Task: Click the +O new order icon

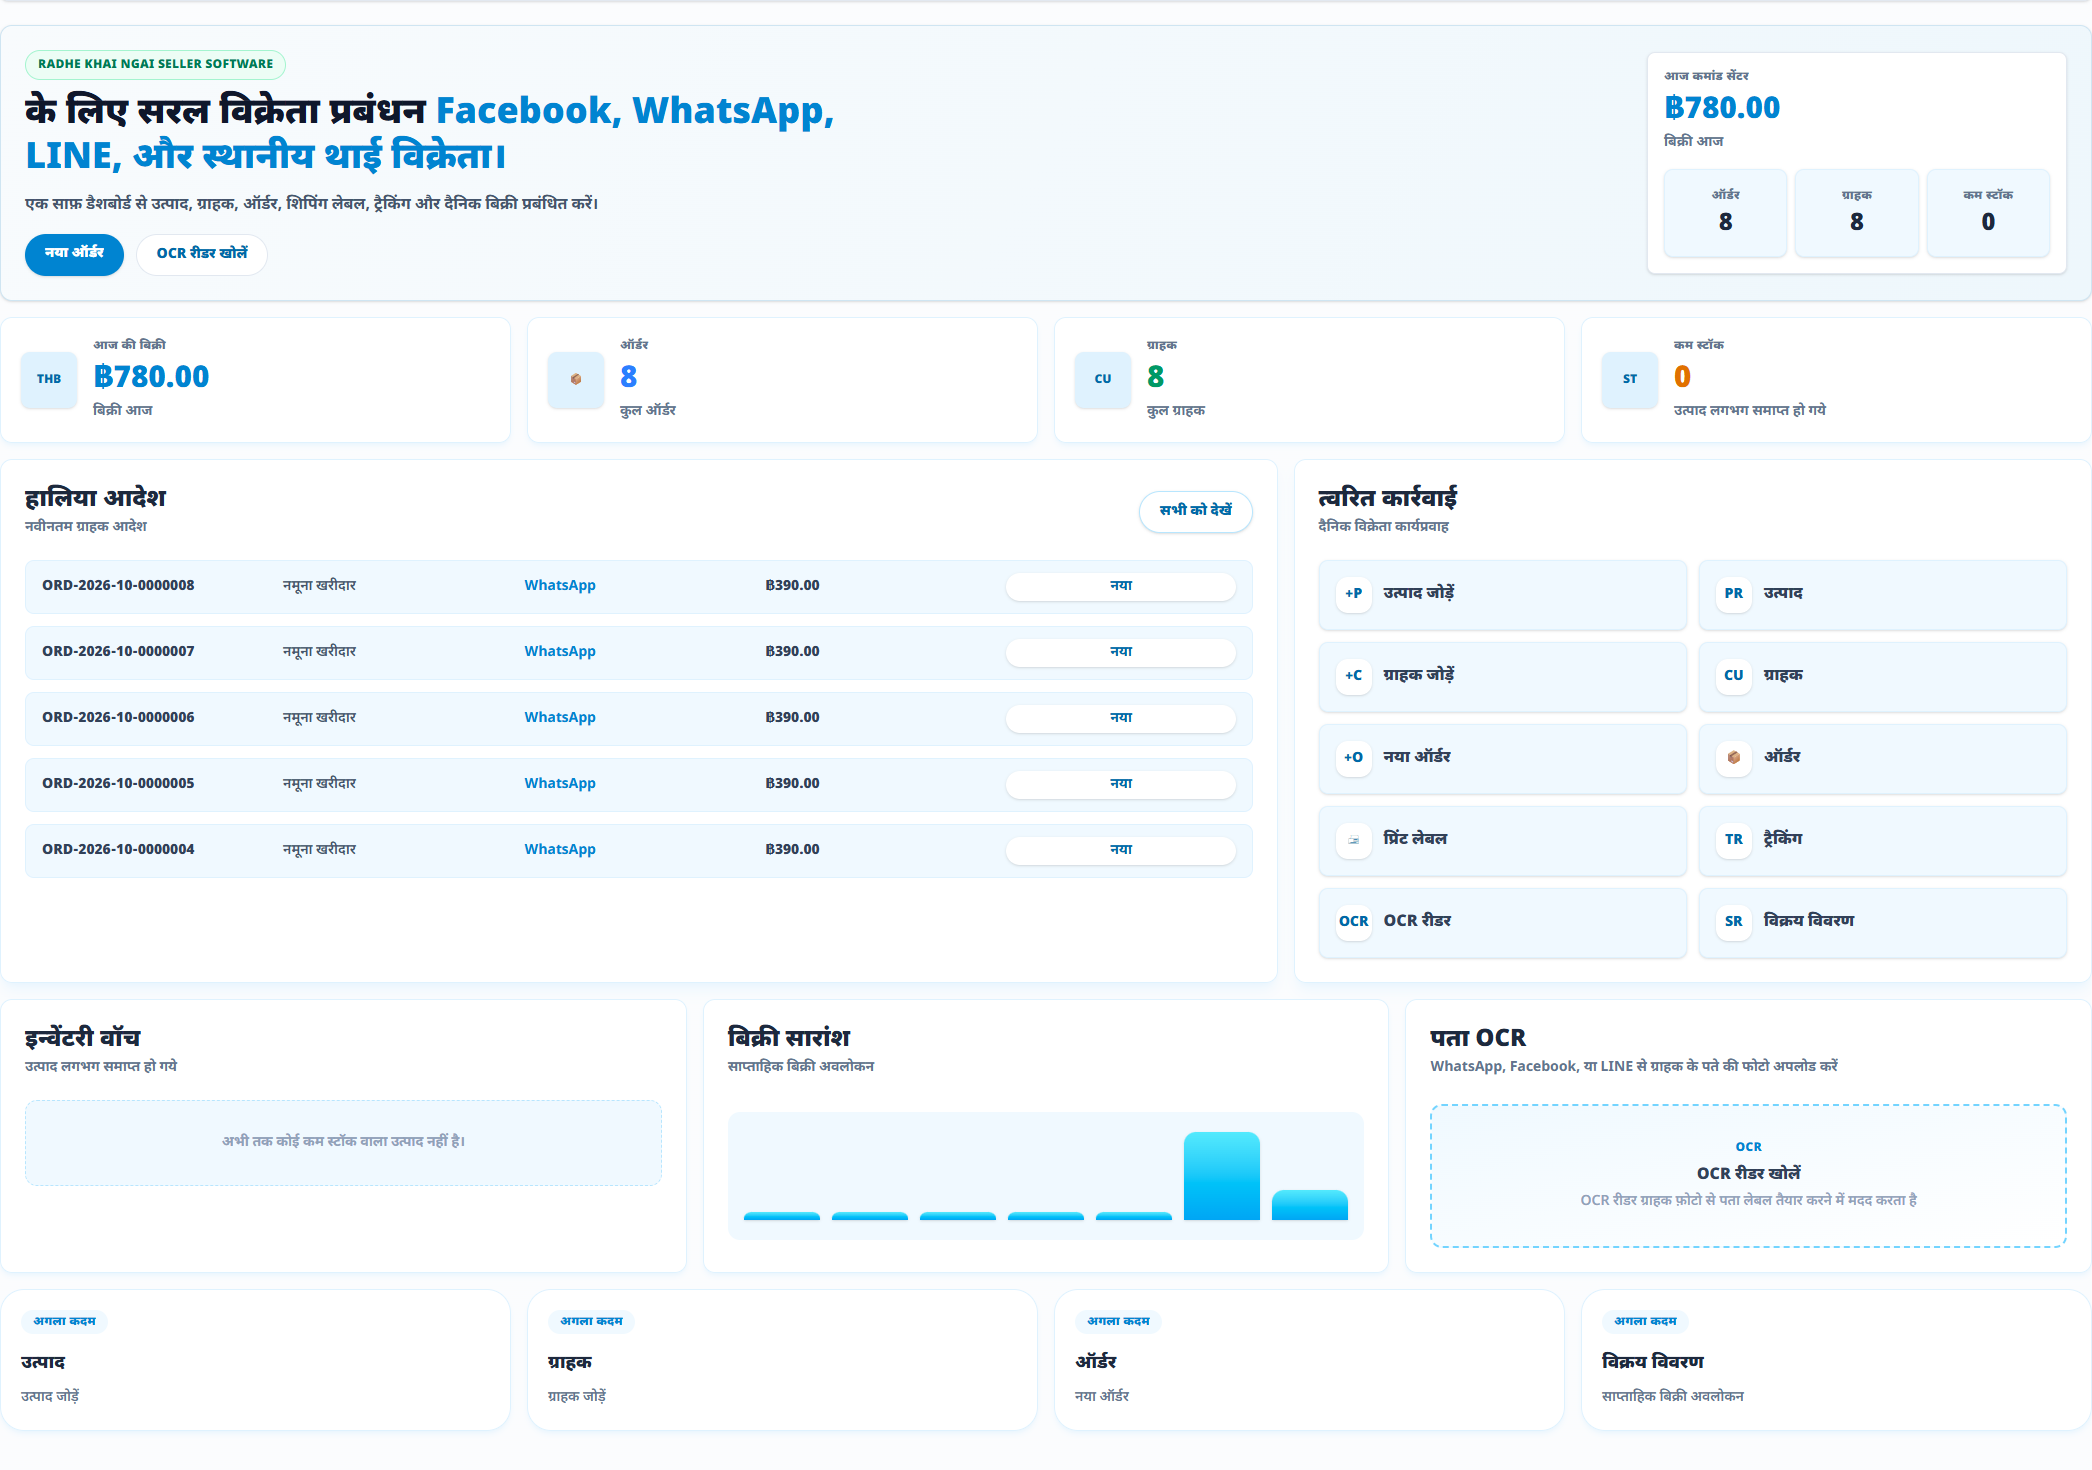Action: [1353, 757]
